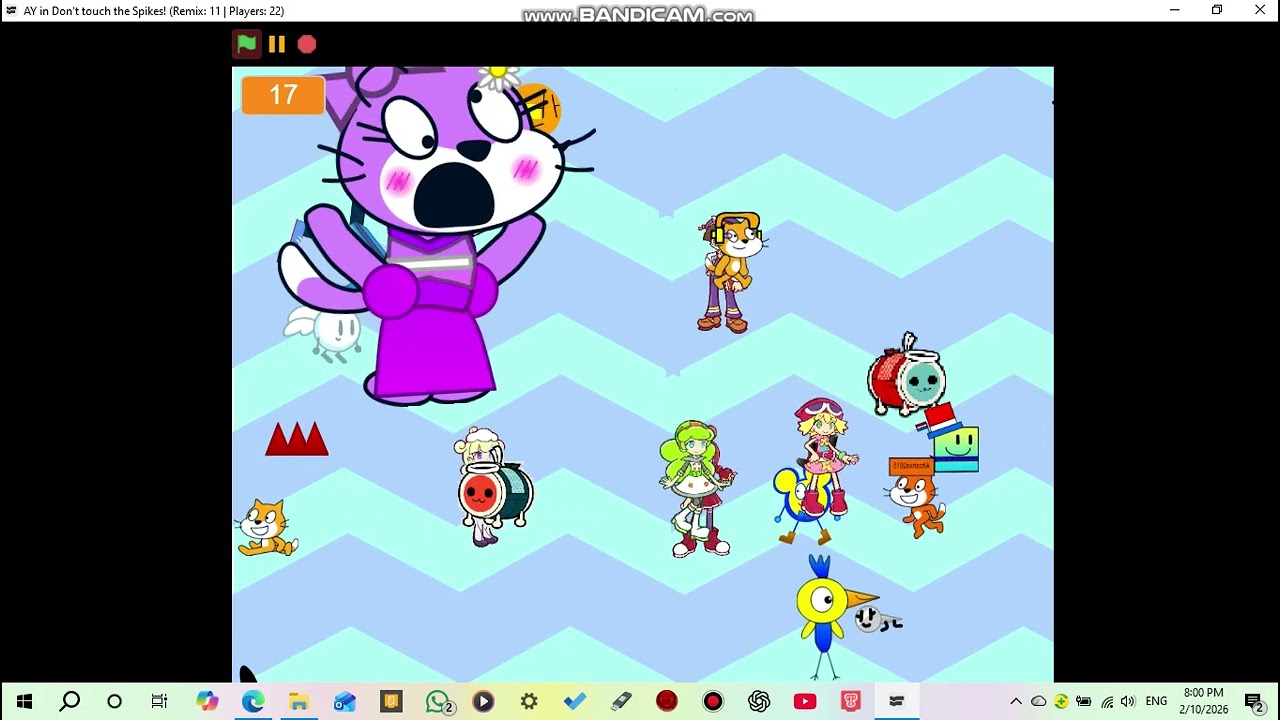The width and height of the screenshot is (1280, 720).
Task: Open the Cortana circle icon on the taskbar
Action: click(114, 701)
